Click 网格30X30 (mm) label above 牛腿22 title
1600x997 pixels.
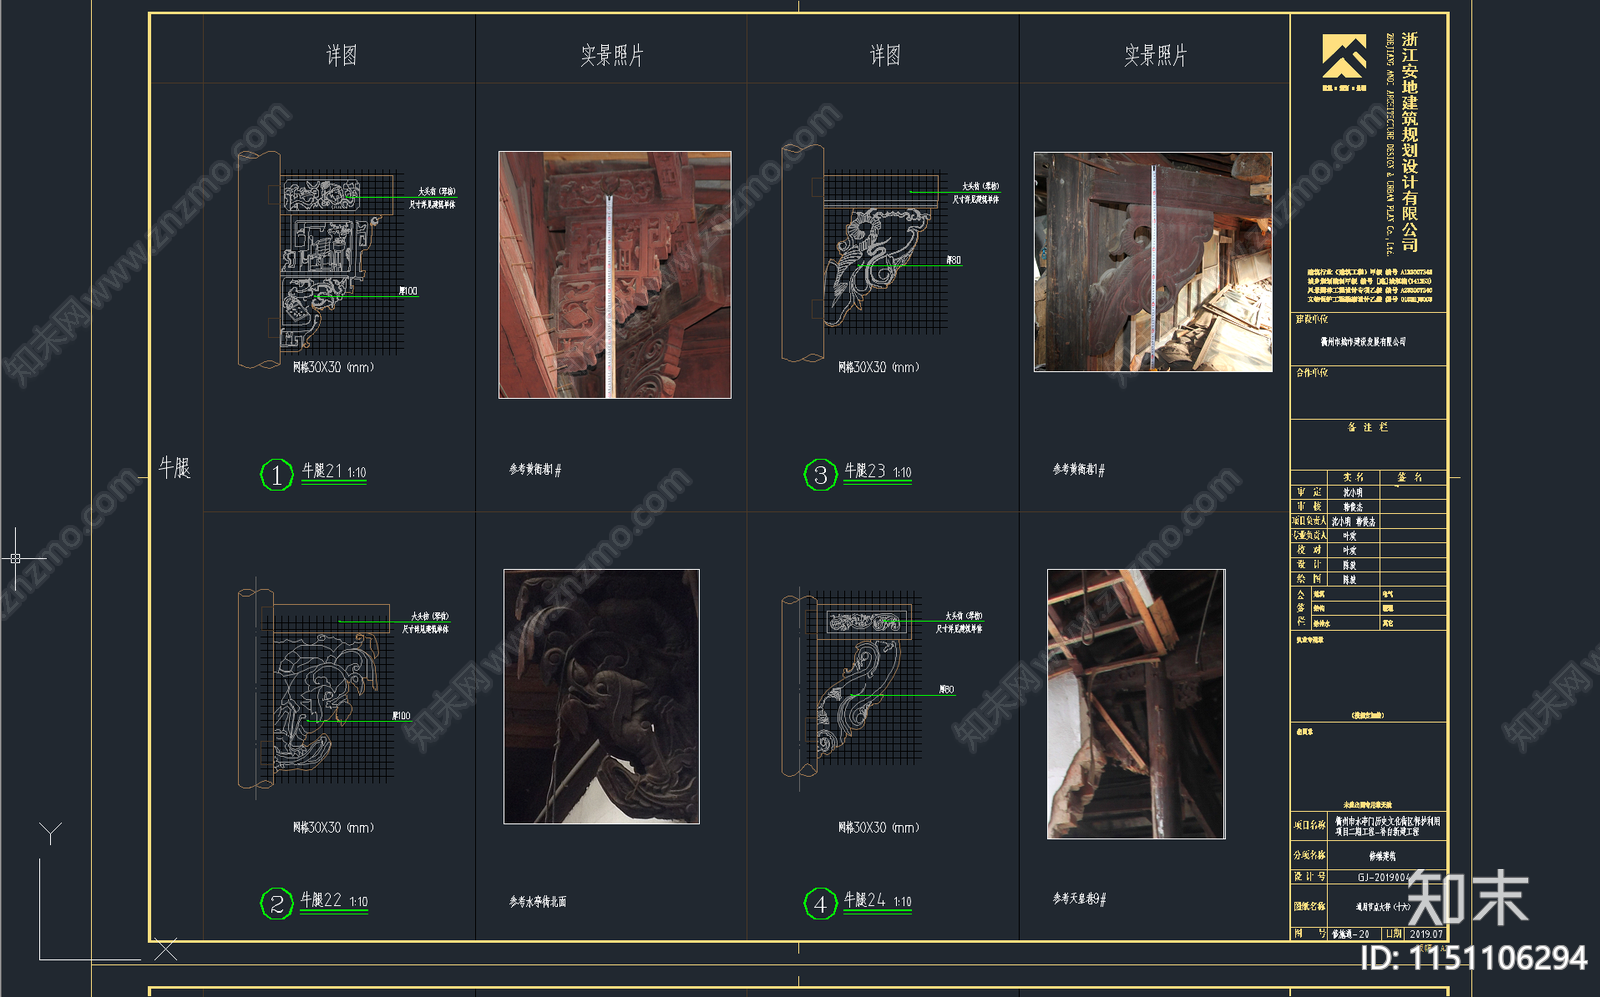pos(333,827)
